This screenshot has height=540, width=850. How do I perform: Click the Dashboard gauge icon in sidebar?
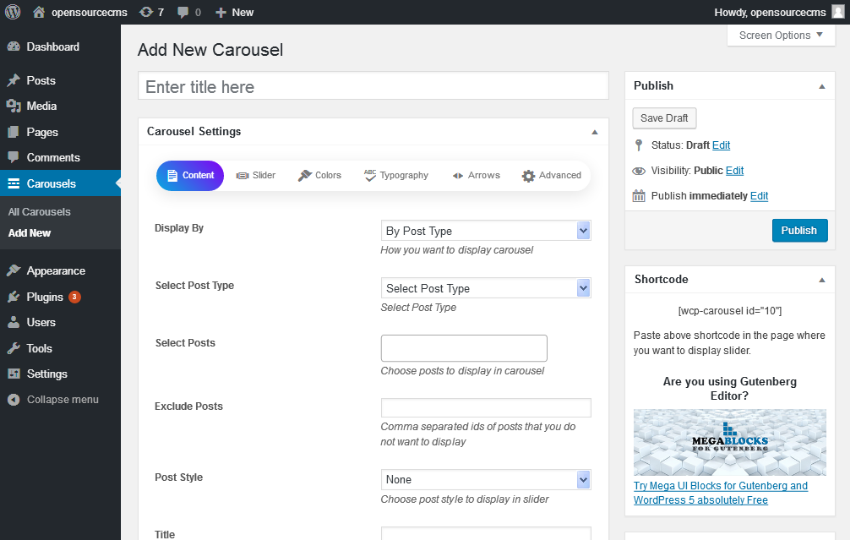(14, 47)
